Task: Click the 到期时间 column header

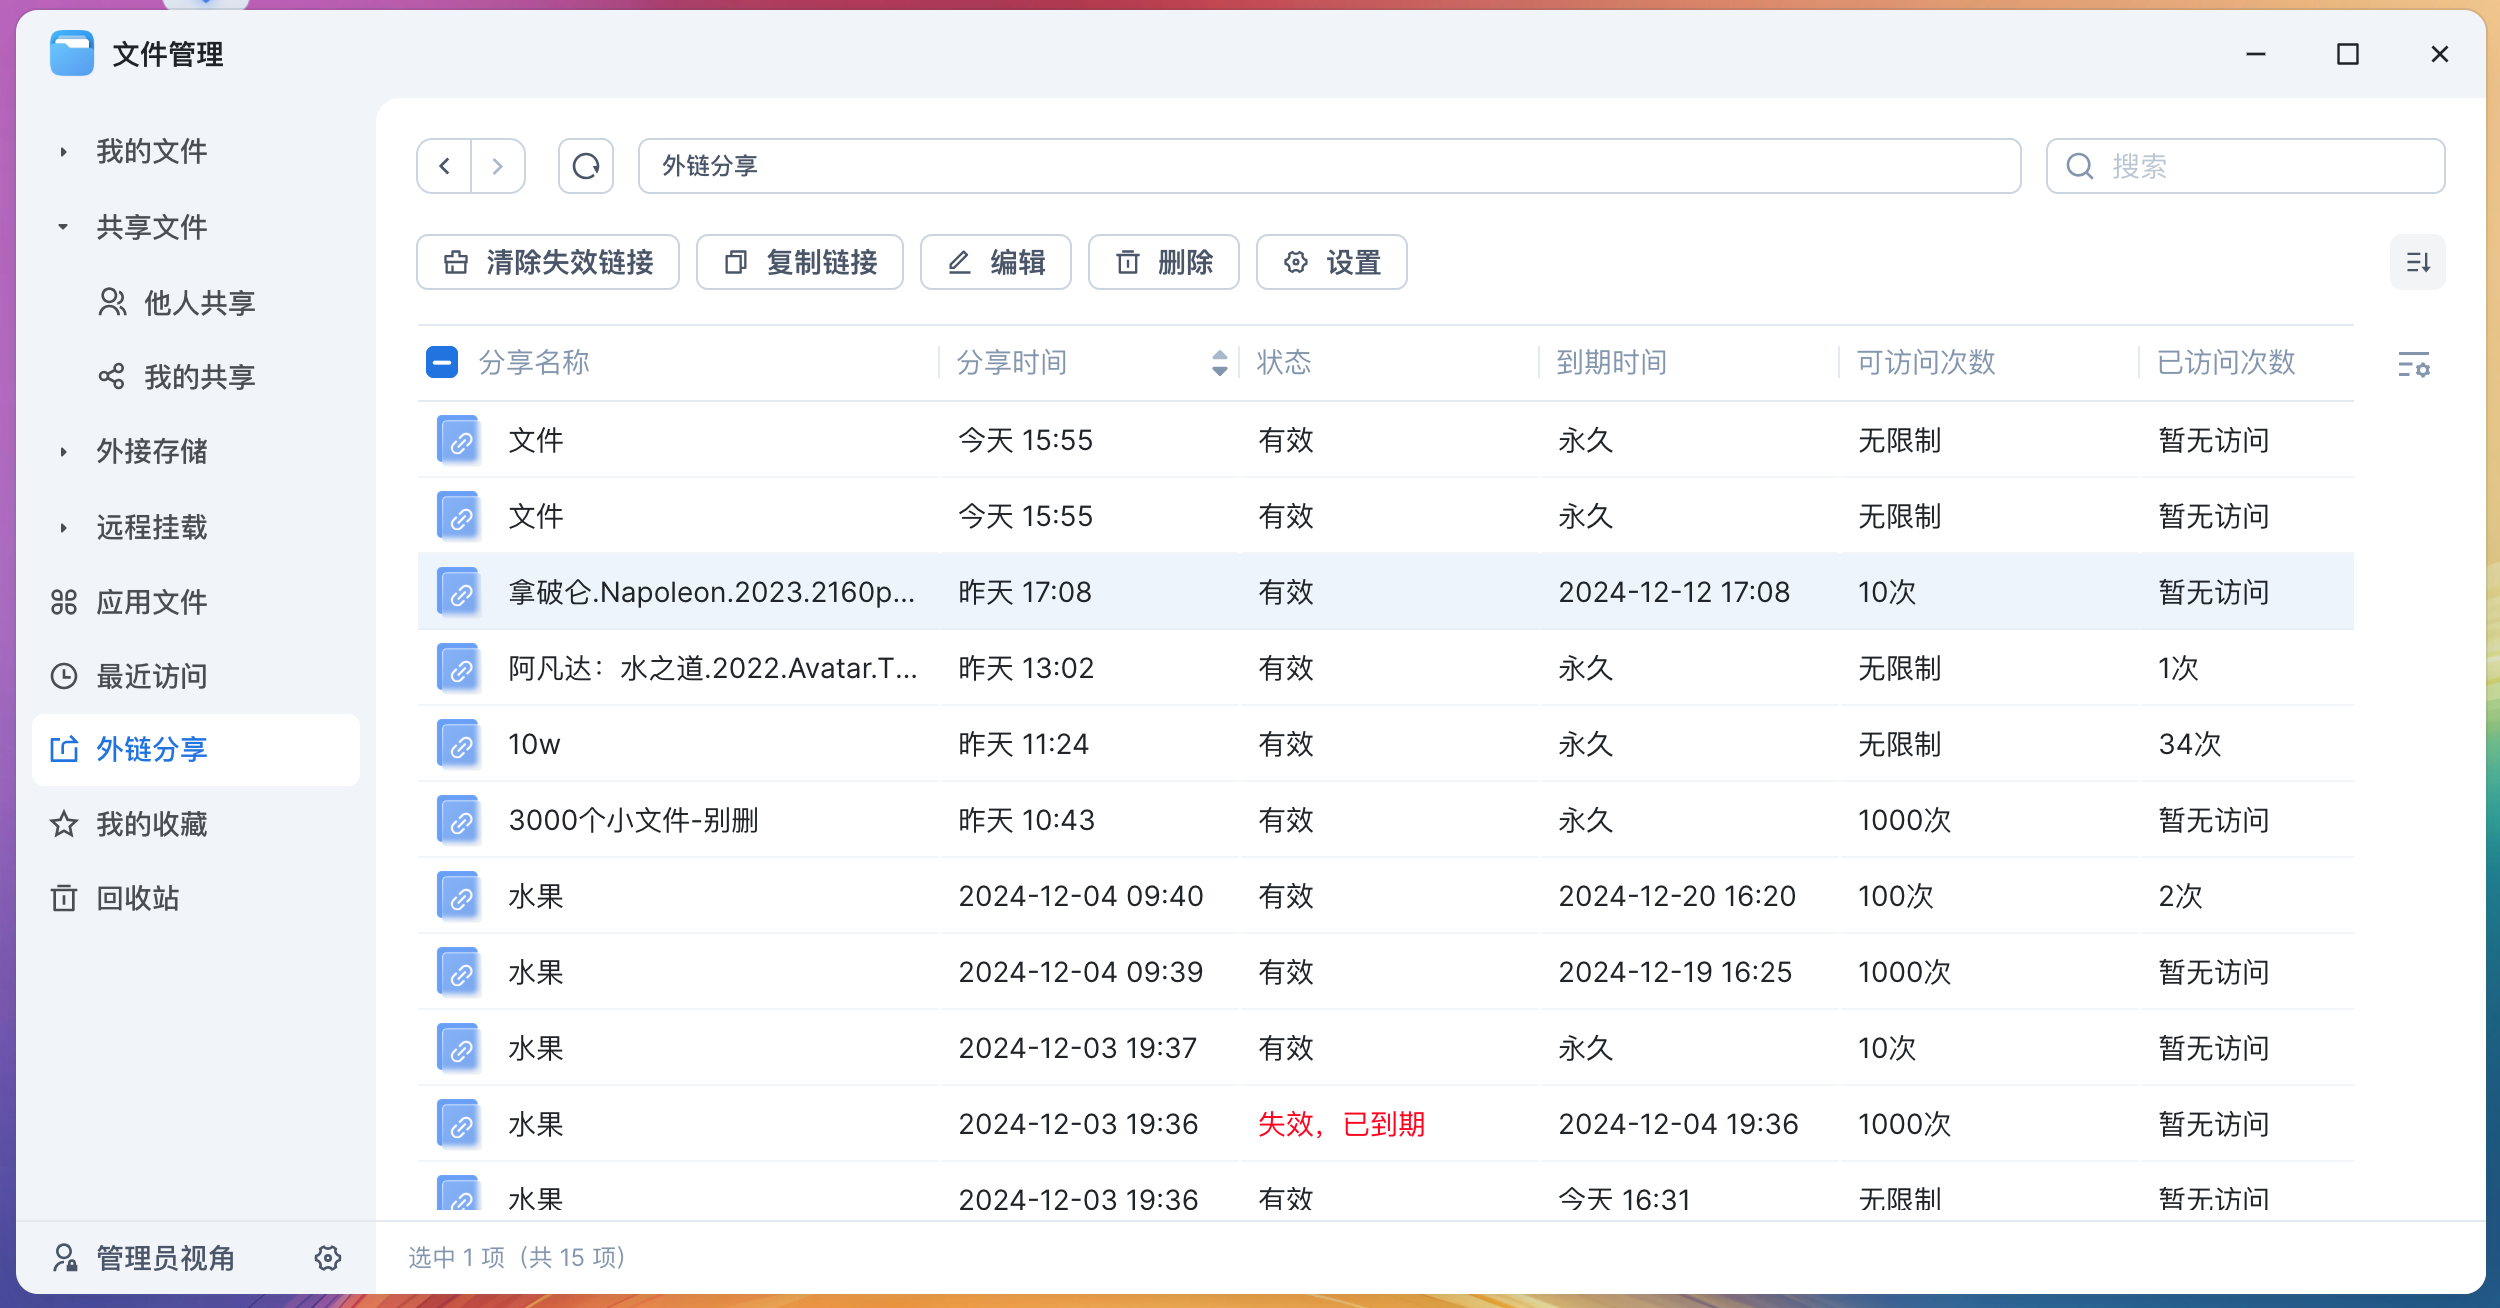Action: pos(1612,362)
